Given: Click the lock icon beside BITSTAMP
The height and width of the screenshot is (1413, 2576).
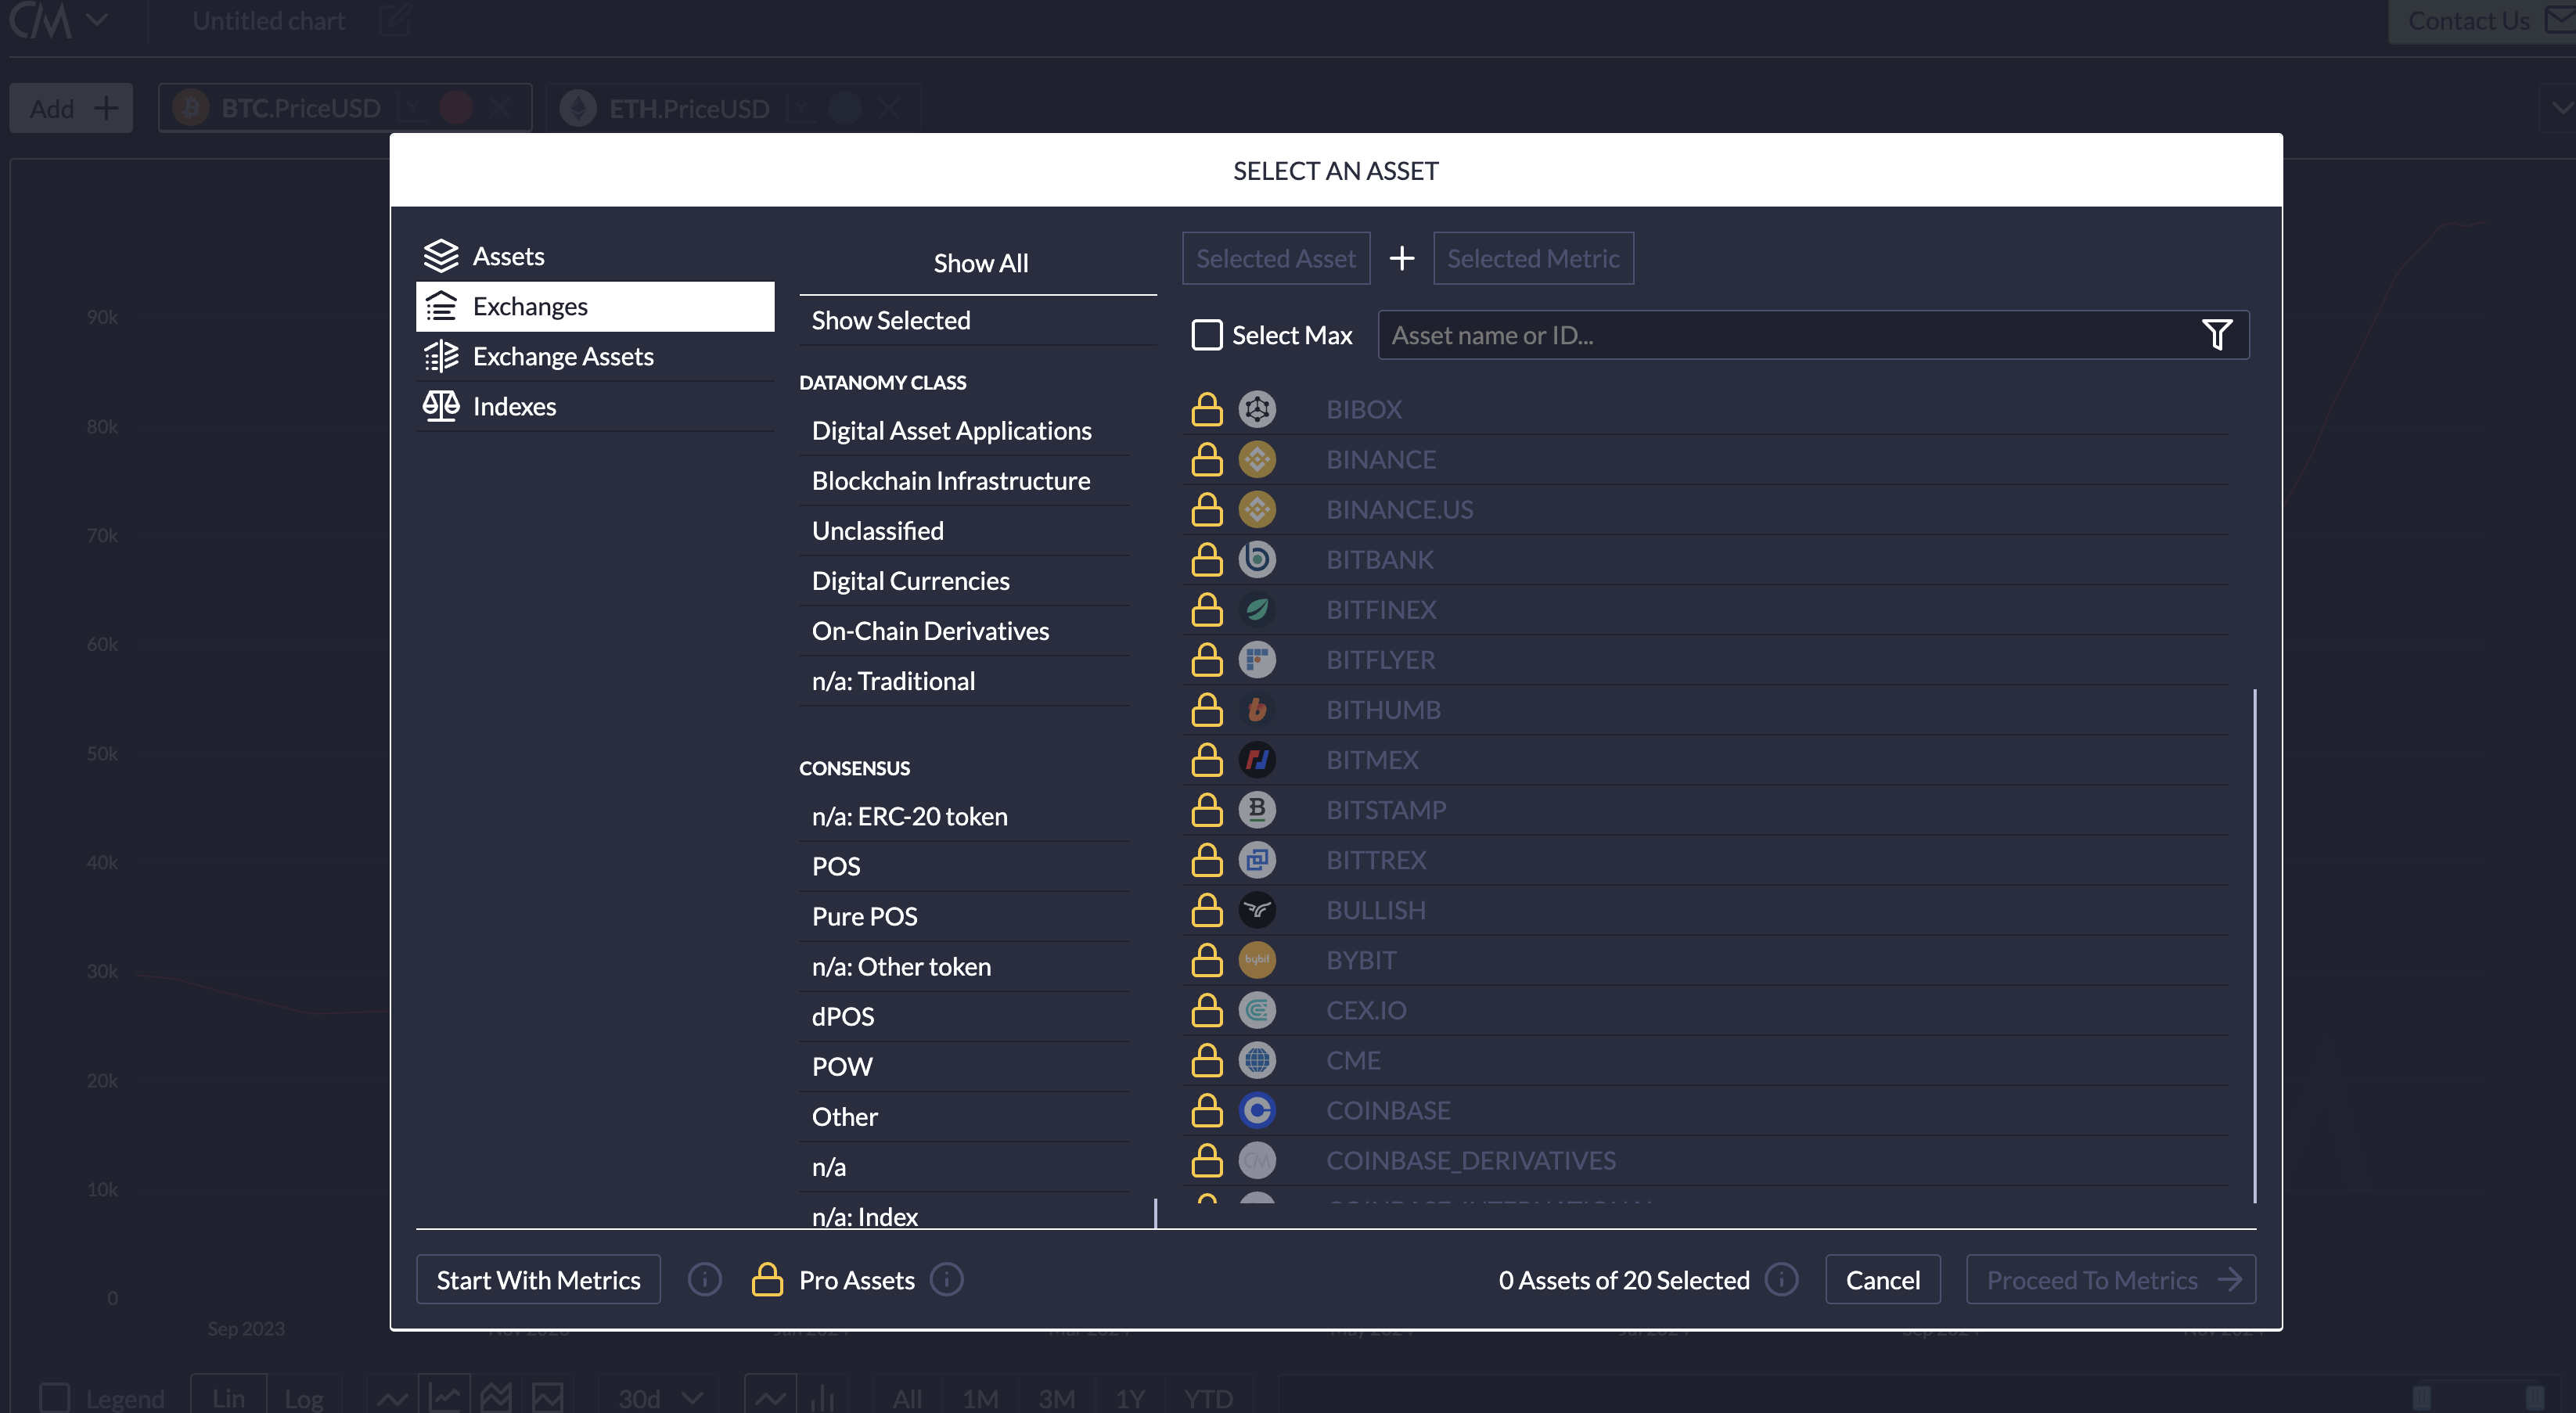Looking at the screenshot, I should pyautogui.click(x=1207, y=810).
